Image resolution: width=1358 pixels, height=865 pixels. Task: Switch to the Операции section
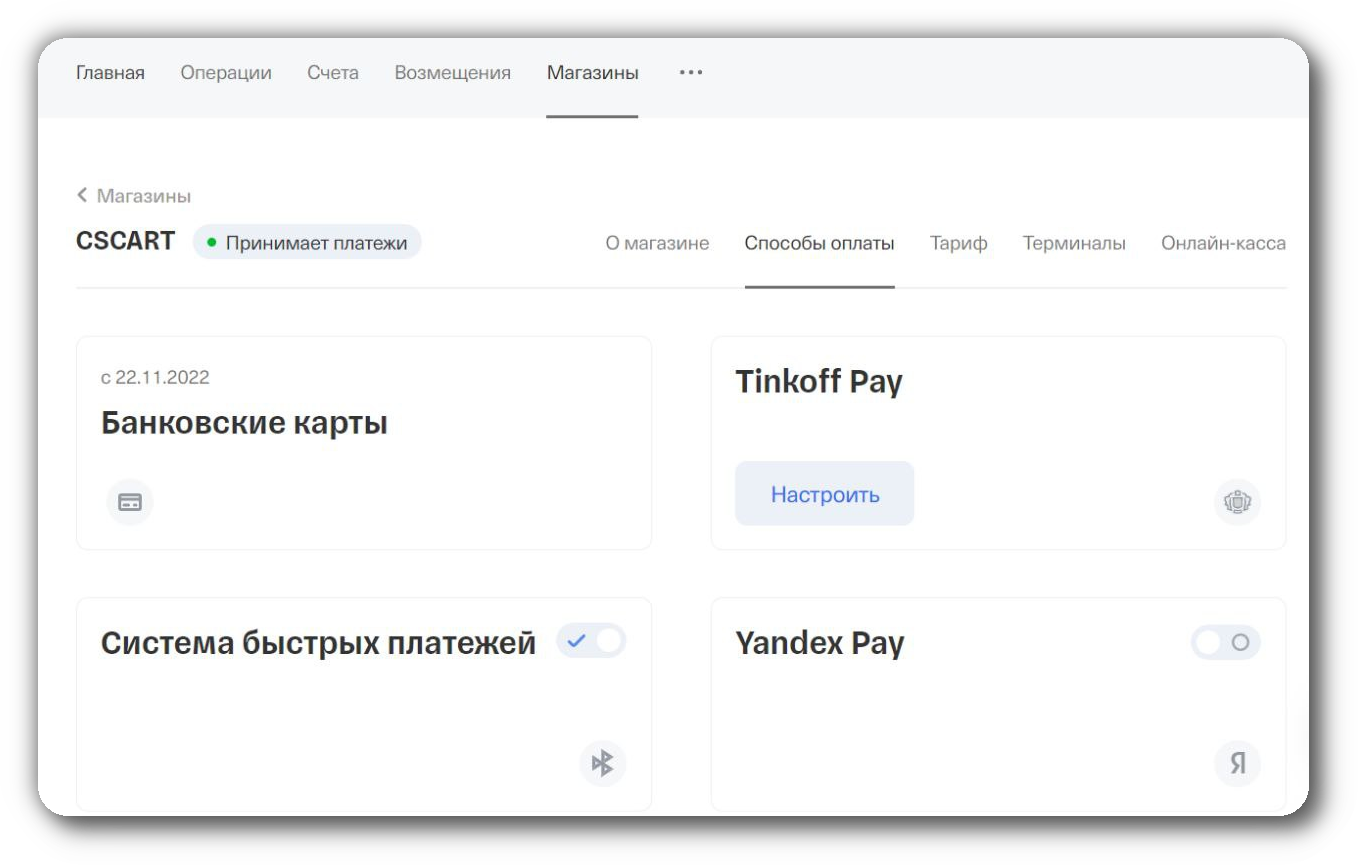(226, 73)
